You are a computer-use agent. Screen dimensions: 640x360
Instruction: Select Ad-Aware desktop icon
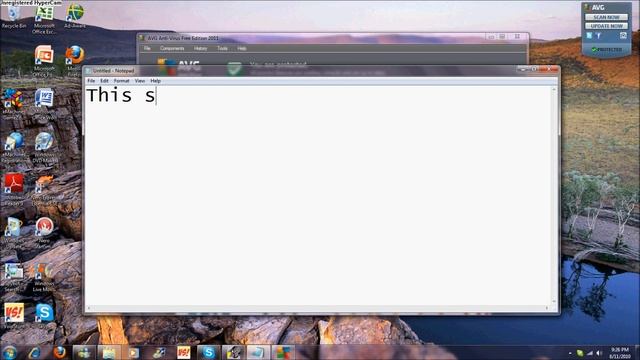[75, 16]
